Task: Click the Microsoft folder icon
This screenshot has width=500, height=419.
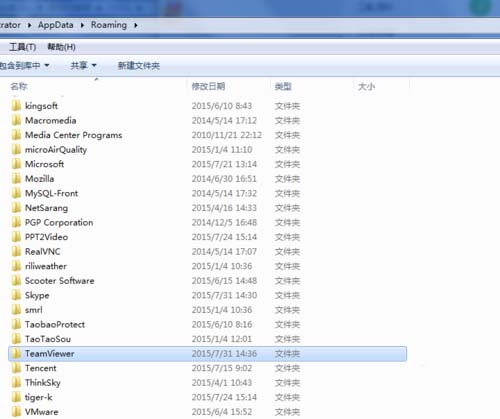Action: pos(16,164)
